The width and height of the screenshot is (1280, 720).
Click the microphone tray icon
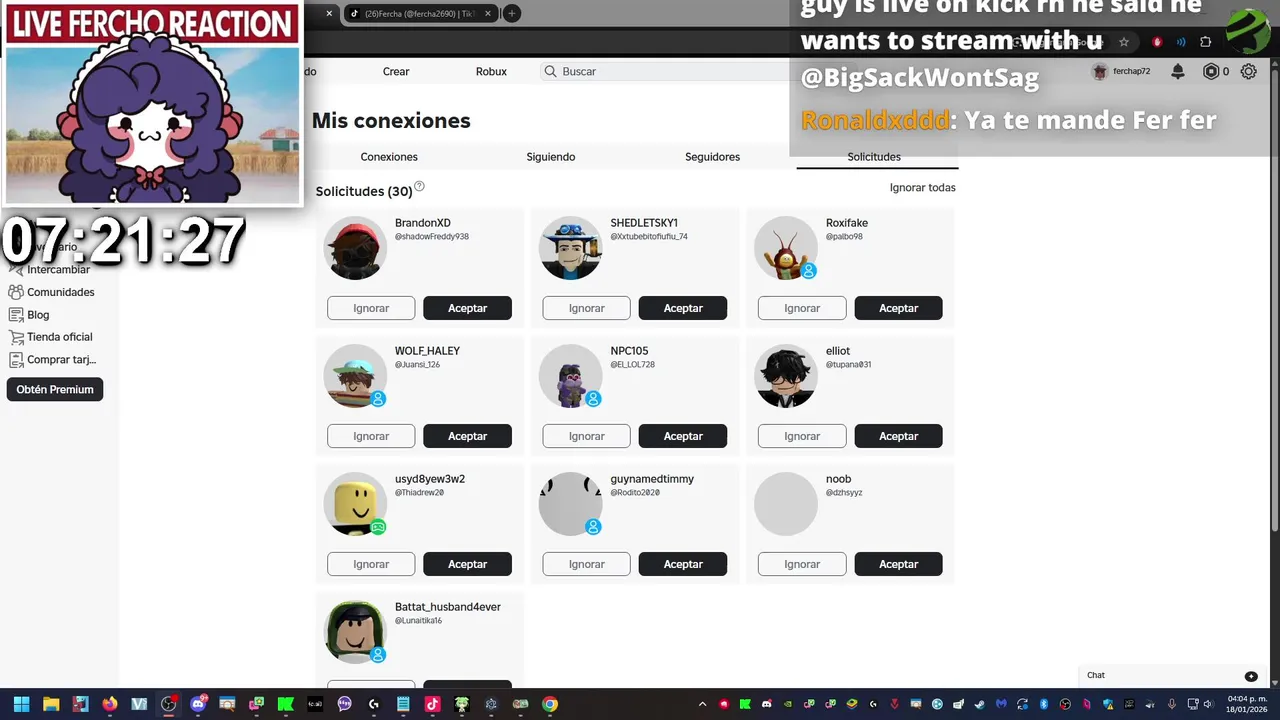tap(1172, 704)
